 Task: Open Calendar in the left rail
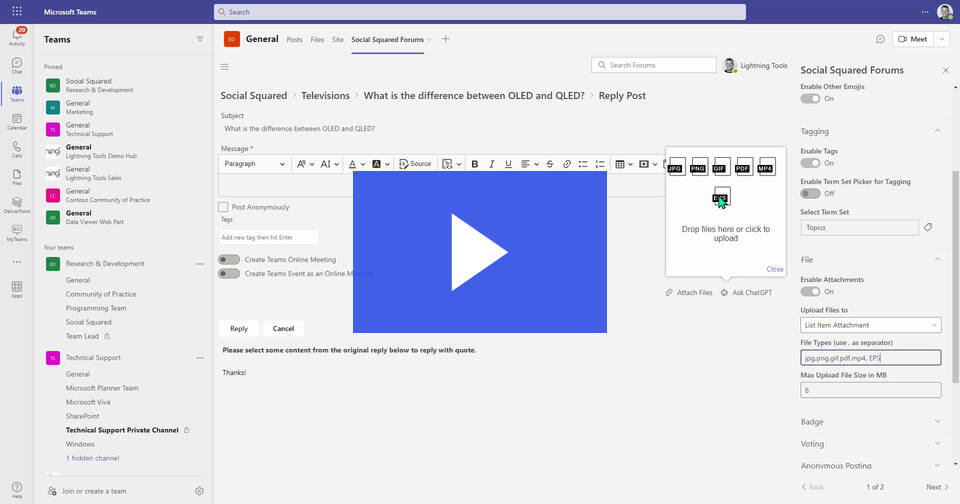point(17,121)
